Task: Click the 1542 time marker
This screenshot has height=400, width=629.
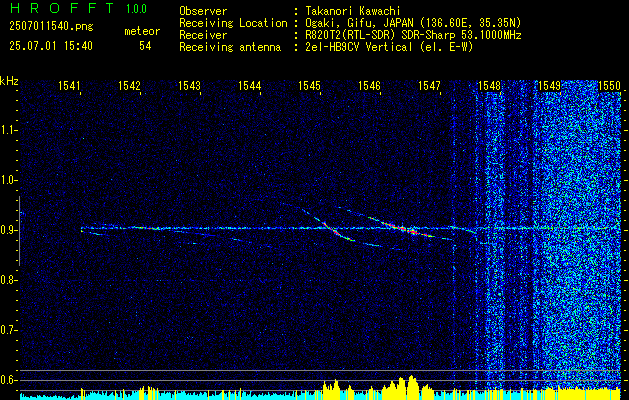Action: 130,85
